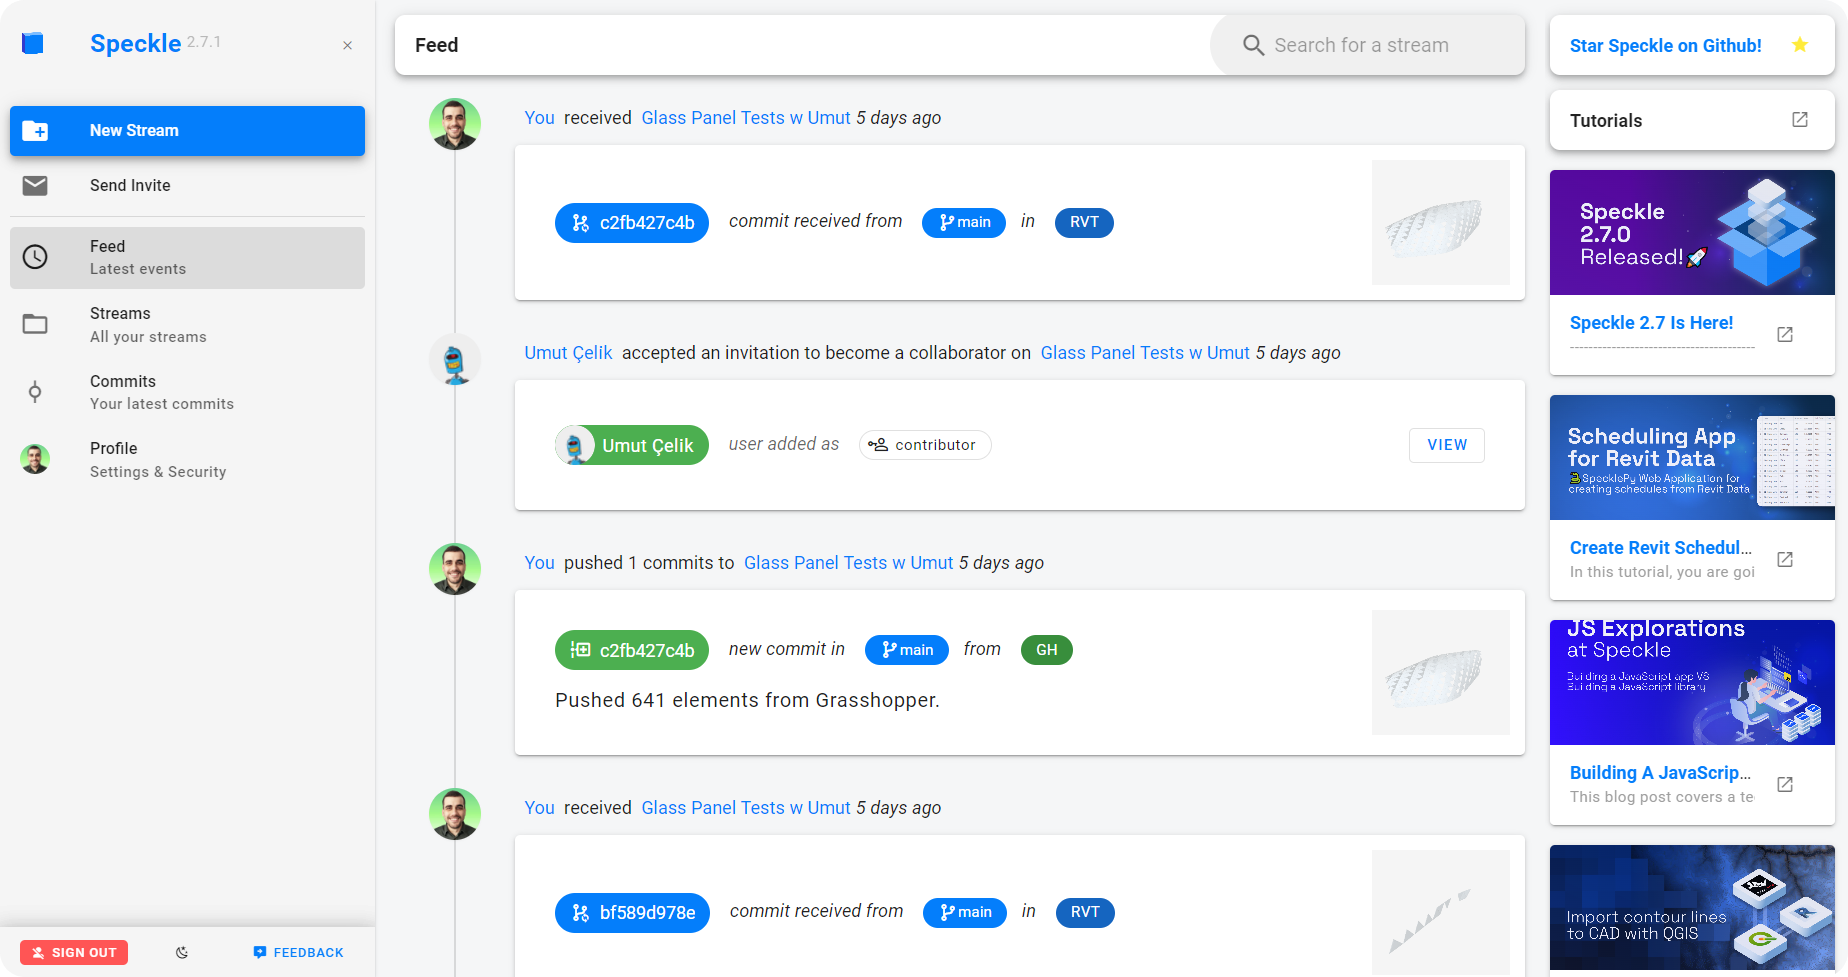Click 'Pushed 641 elements from Grasshopper.' message
This screenshot has height=977, width=1848.
[747, 700]
